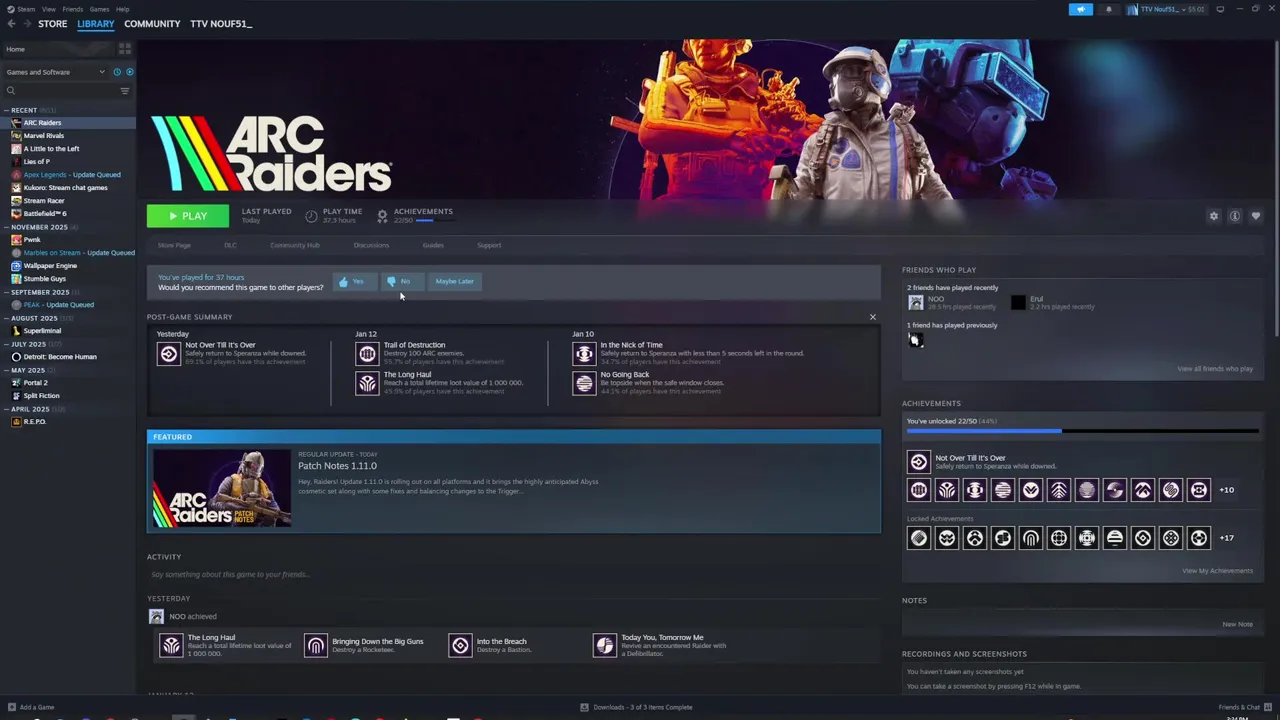Go to the STORE tab
This screenshot has height=720, width=1280.
(x=52, y=24)
